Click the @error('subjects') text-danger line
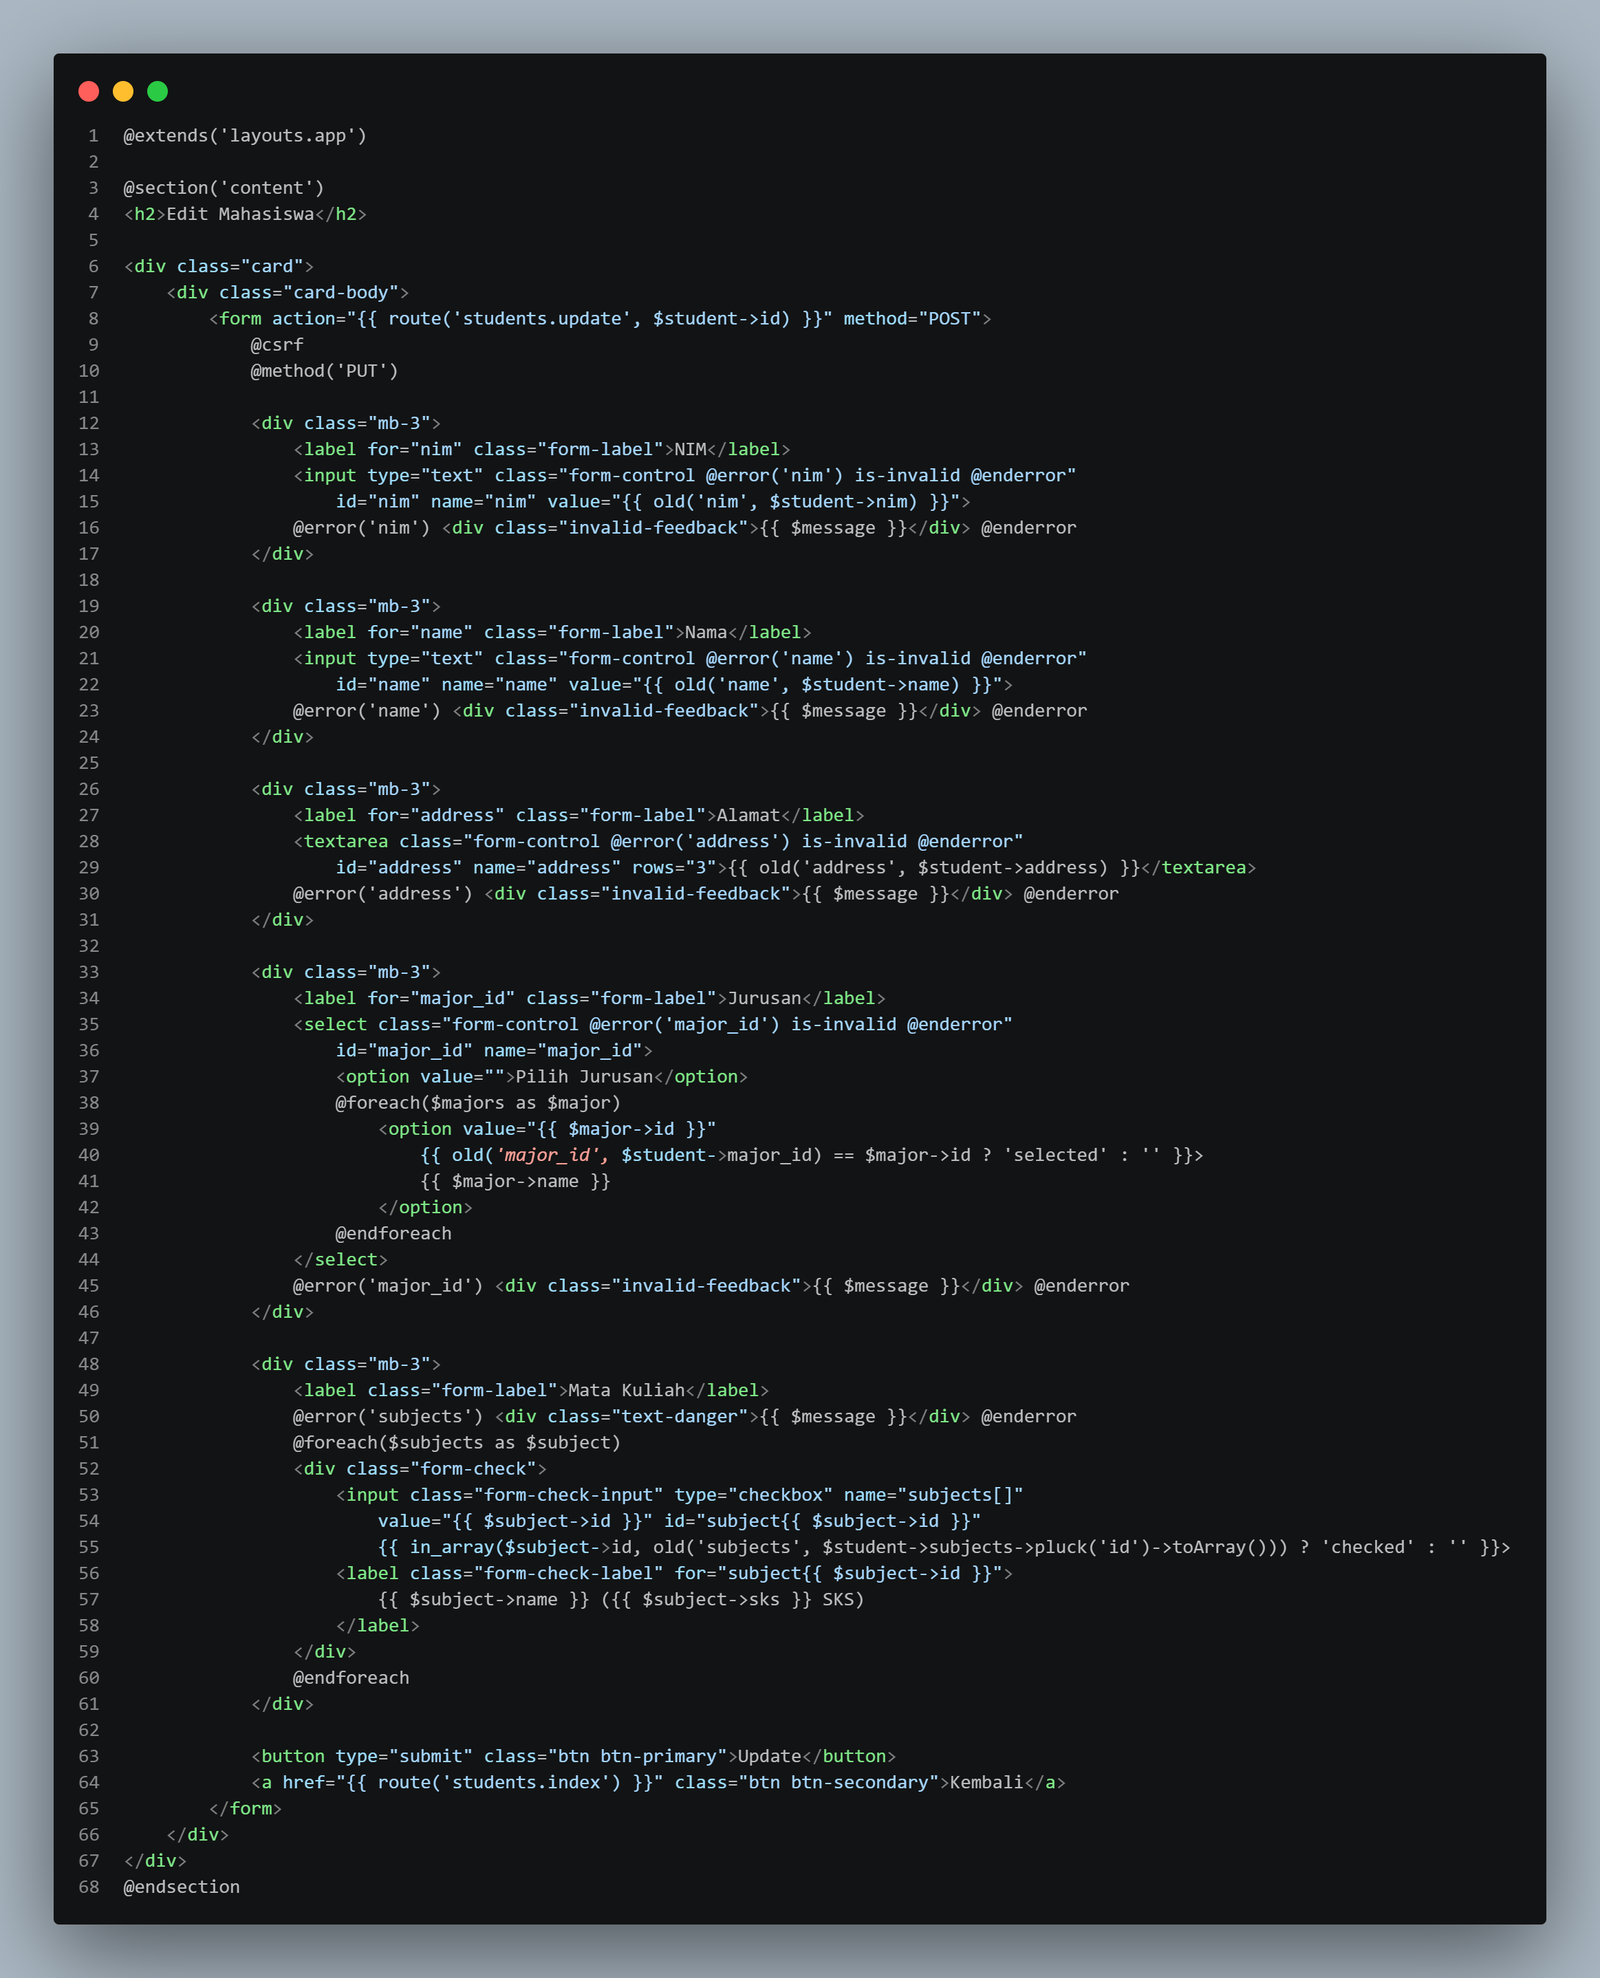The image size is (1600, 1978). click(x=685, y=1416)
